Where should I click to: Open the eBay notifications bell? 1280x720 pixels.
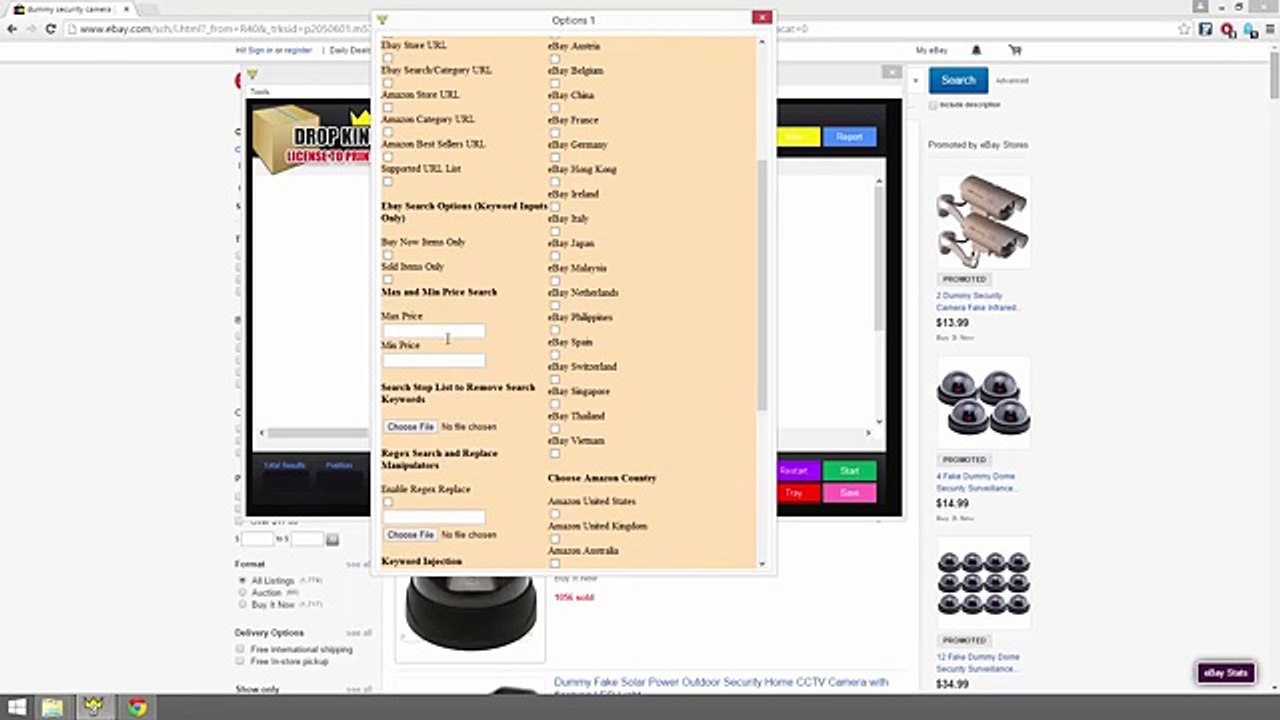tap(976, 50)
